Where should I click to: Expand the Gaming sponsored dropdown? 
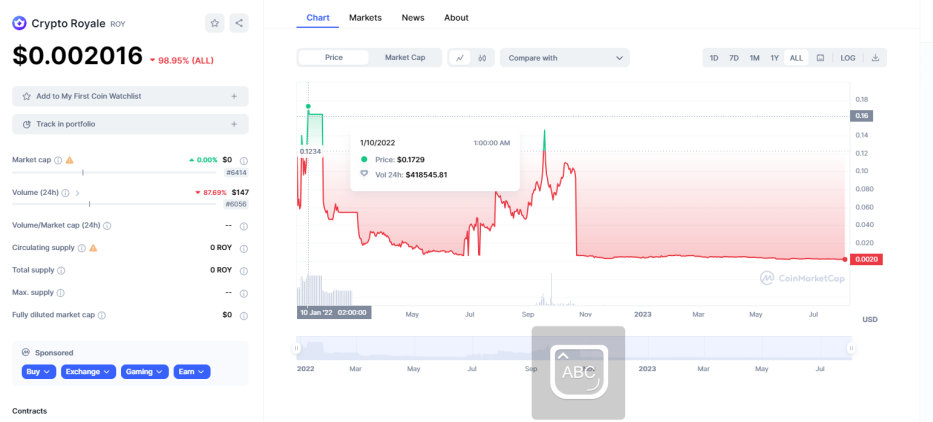click(x=145, y=371)
